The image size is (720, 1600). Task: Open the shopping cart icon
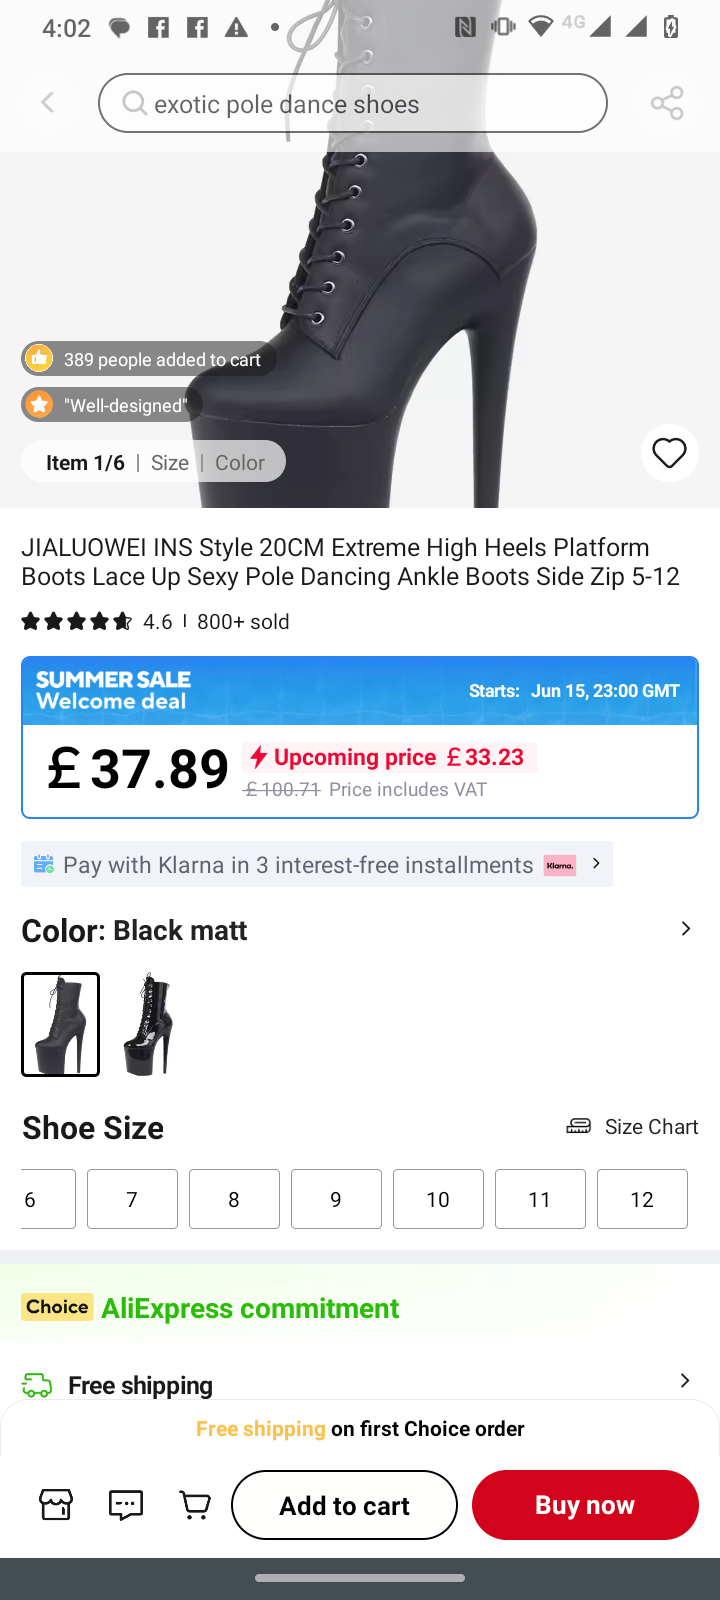(195, 1505)
